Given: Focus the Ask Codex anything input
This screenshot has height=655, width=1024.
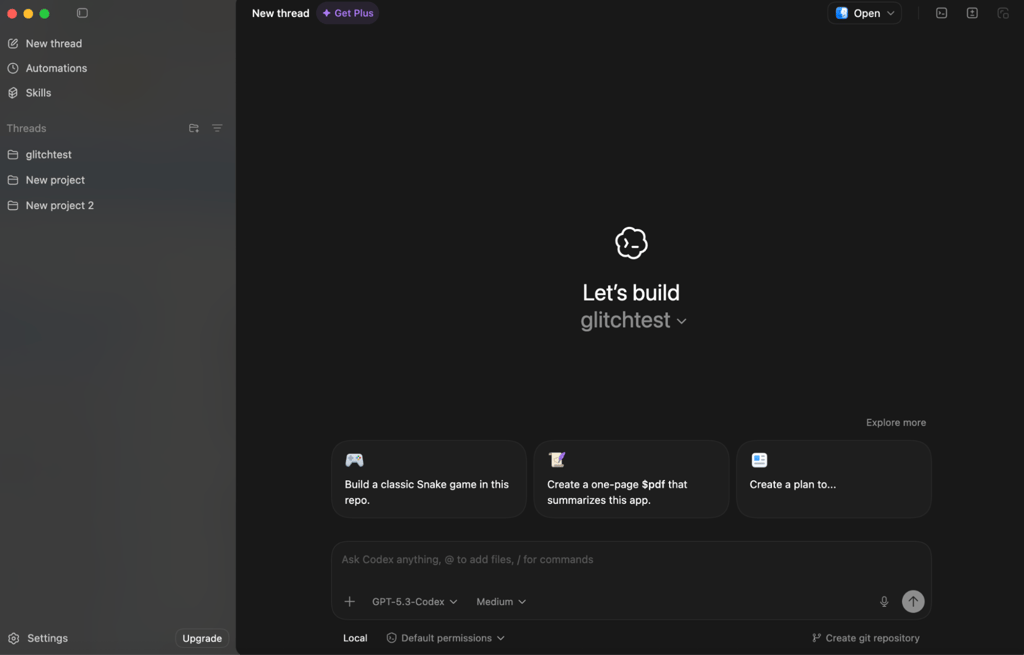Looking at the screenshot, I should coord(631,560).
